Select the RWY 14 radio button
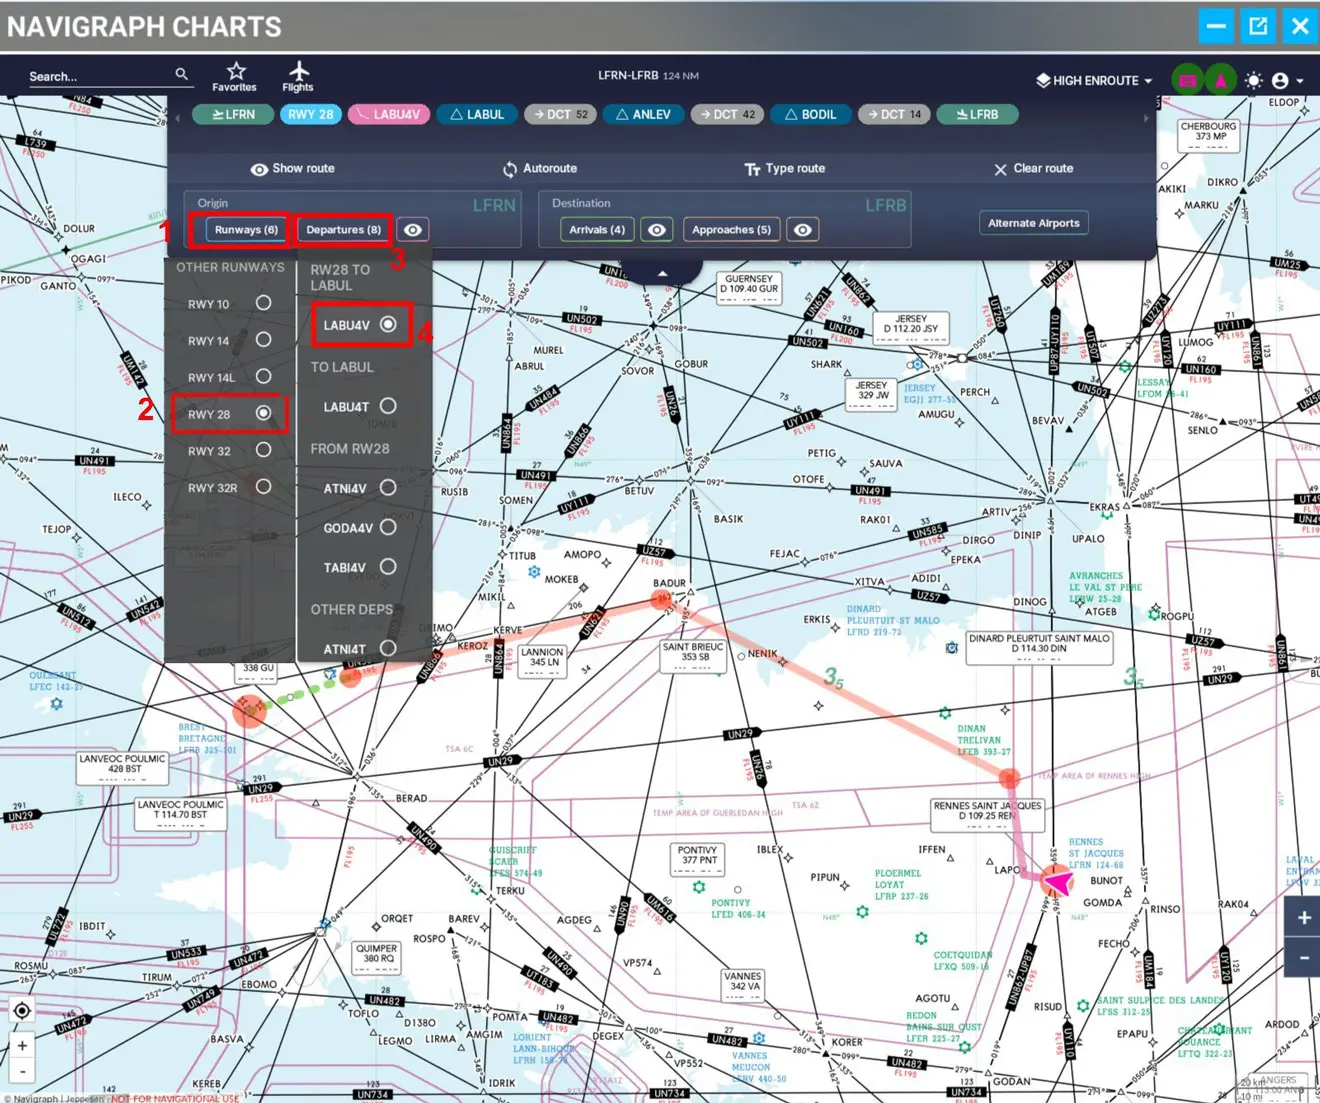Image resolution: width=1320 pixels, height=1103 pixels. click(263, 340)
